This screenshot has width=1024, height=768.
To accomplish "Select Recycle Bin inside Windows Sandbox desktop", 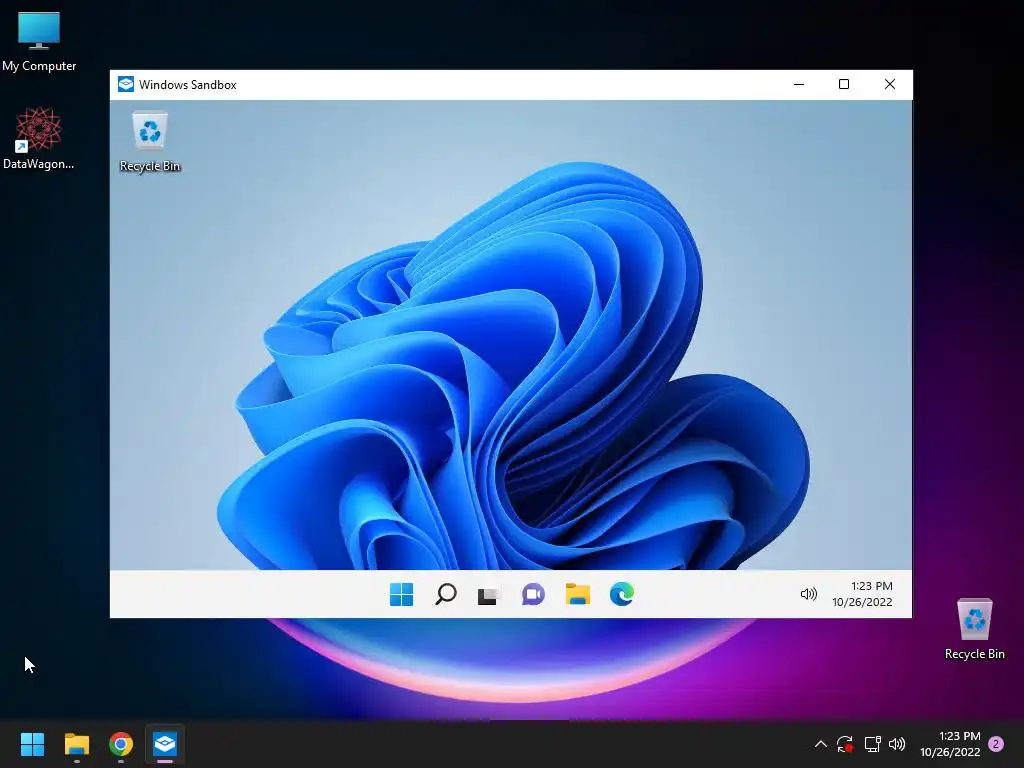I will pyautogui.click(x=150, y=142).
